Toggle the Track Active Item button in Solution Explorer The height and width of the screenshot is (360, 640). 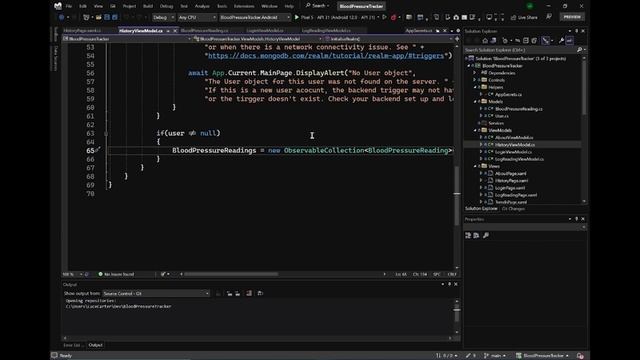[546, 40]
